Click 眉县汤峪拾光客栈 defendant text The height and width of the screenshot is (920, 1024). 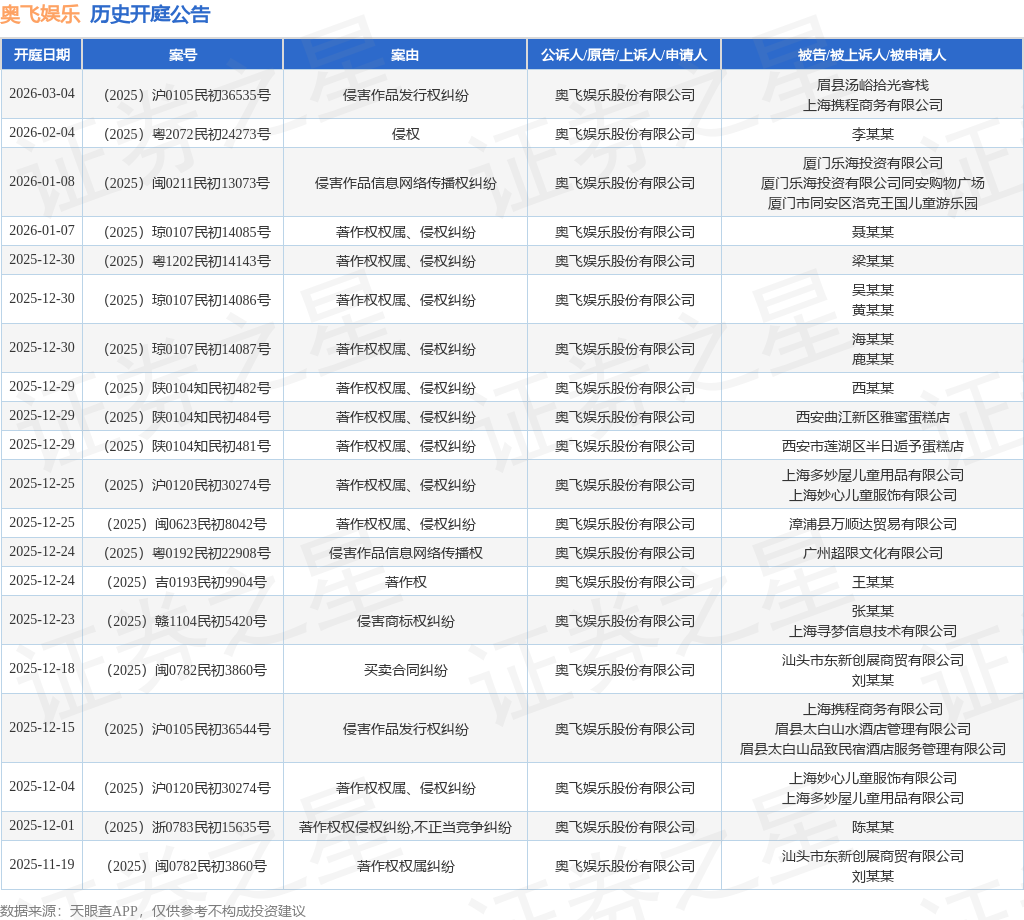point(872,85)
